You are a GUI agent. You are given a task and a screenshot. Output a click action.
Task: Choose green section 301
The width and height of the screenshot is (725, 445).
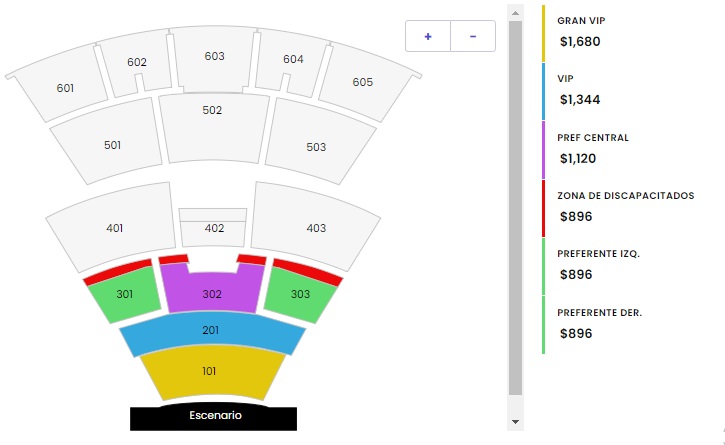click(124, 296)
